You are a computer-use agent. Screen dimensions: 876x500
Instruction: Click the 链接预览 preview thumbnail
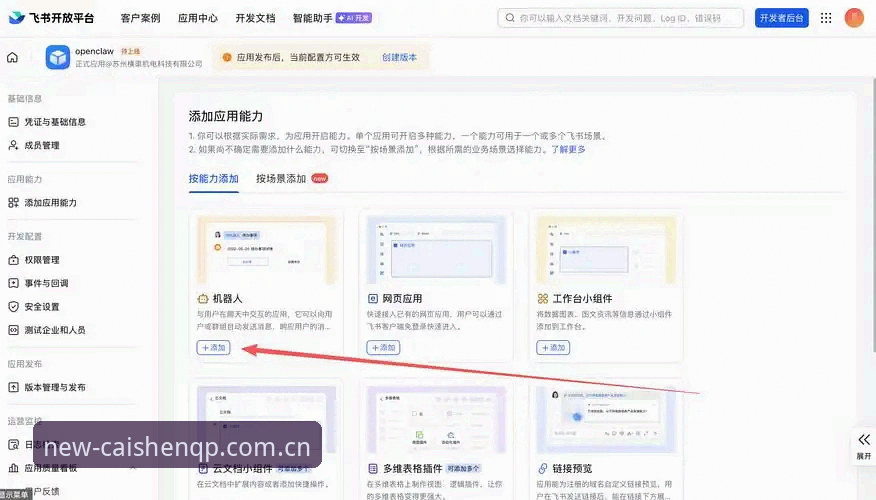click(x=606, y=420)
